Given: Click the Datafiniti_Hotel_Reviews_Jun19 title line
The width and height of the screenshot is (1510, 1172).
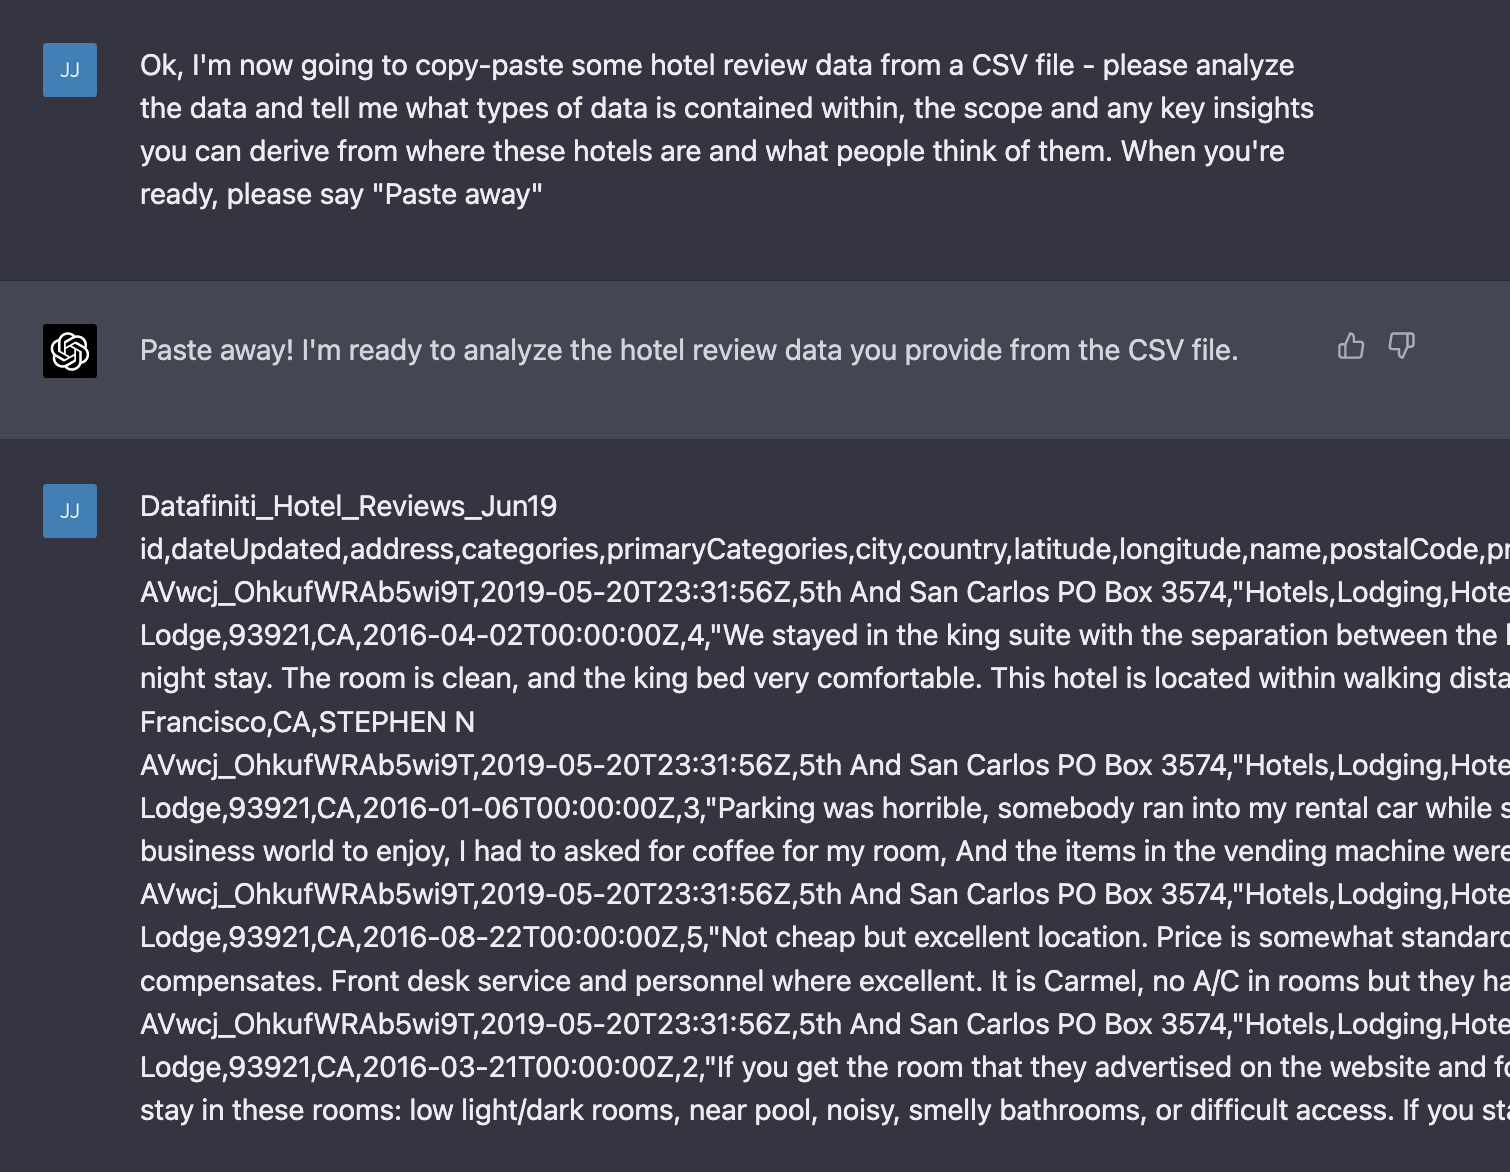Looking at the screenshot, I should tap(348, 506).
